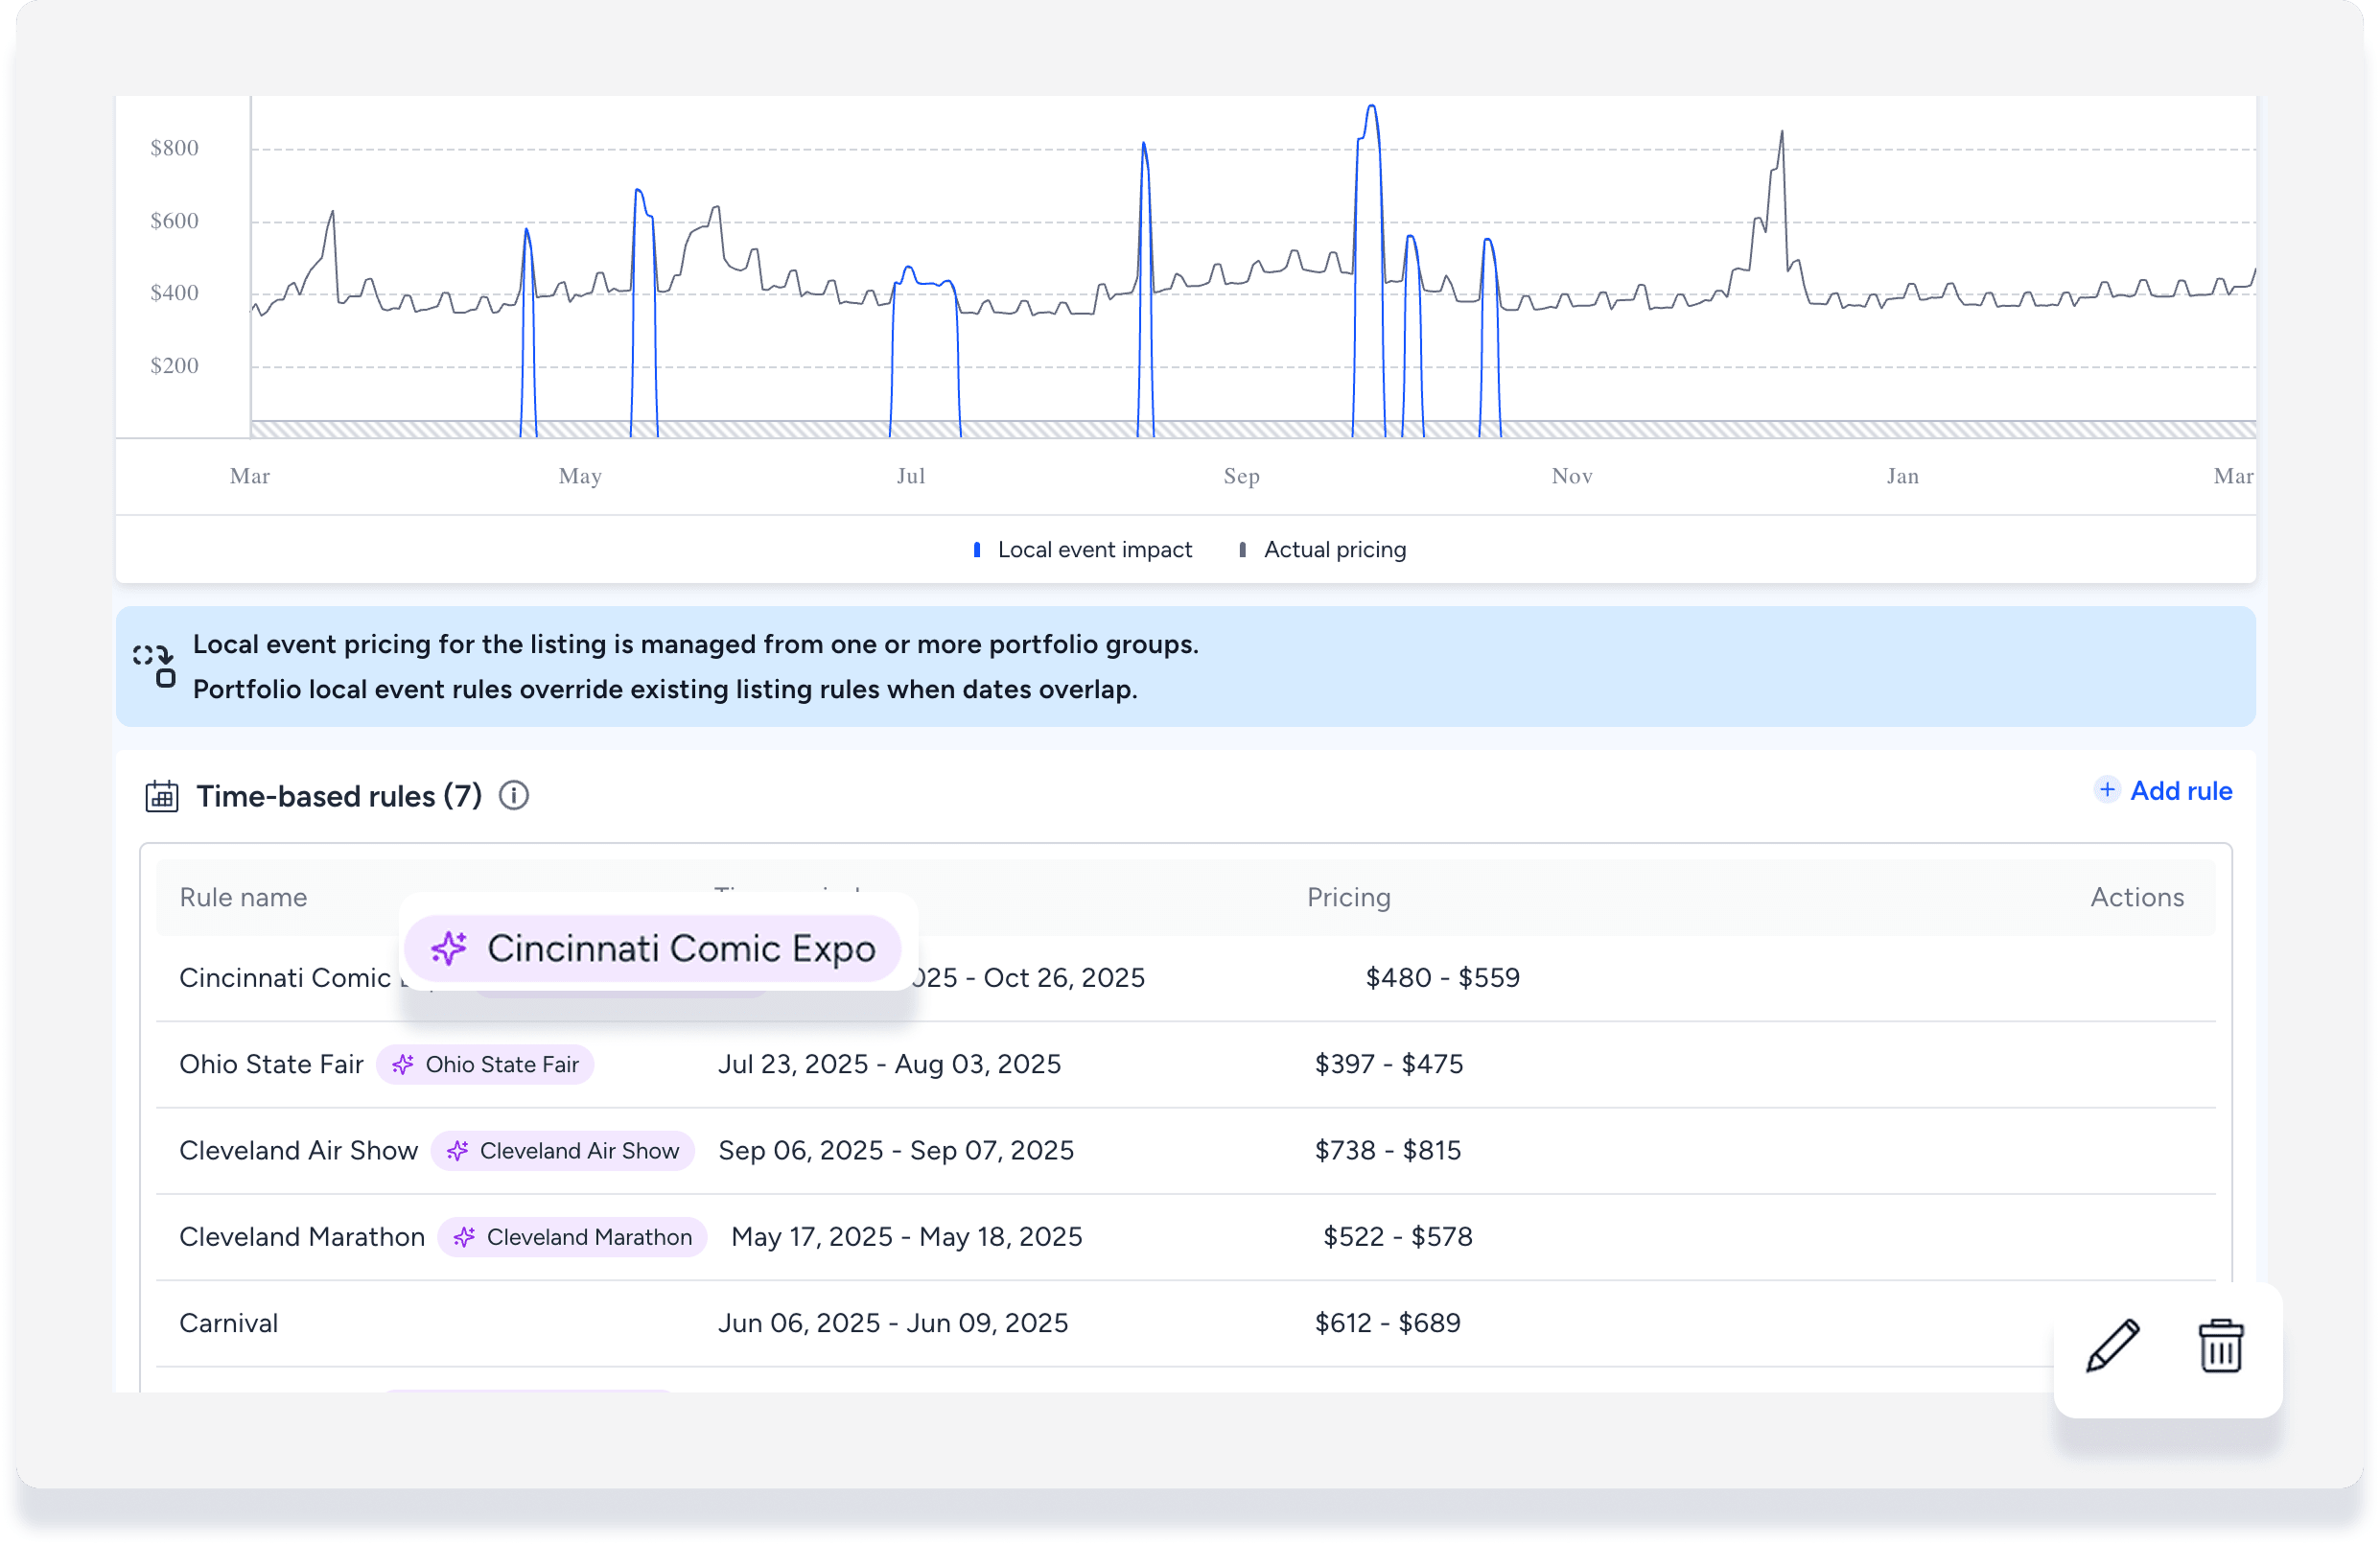The height and width of the screenshot is (1545, 2380).
Task: Click the plus icon next to Add rule
Action: [x=2106, y=790]
